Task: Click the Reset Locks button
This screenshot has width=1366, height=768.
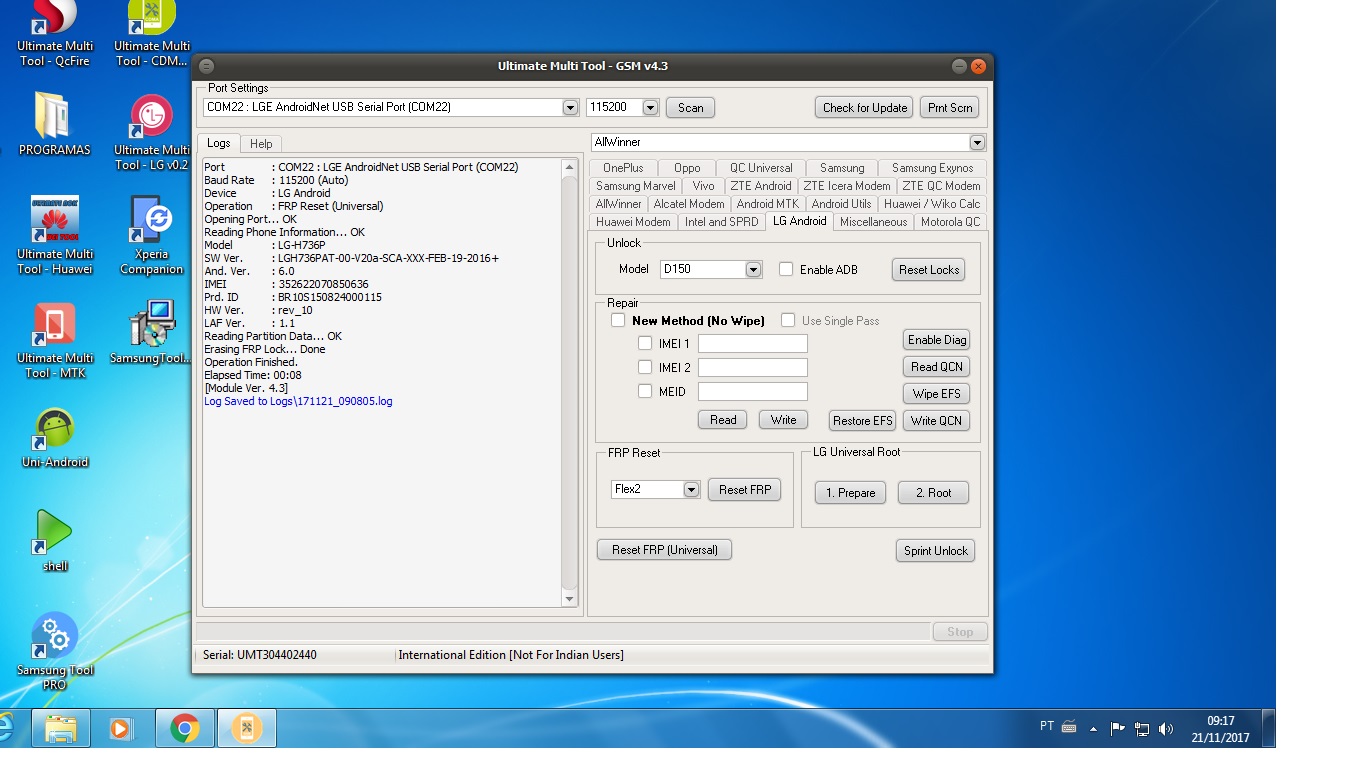Action: [x=929, y=269]
